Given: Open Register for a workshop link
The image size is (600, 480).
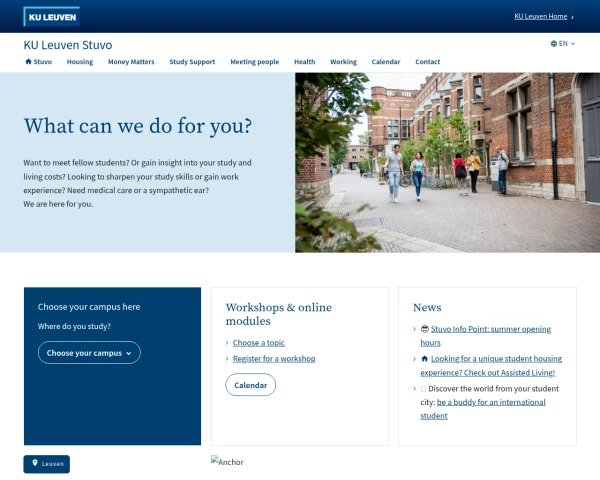Looking at the screenshot, I should tap(274, 359).
